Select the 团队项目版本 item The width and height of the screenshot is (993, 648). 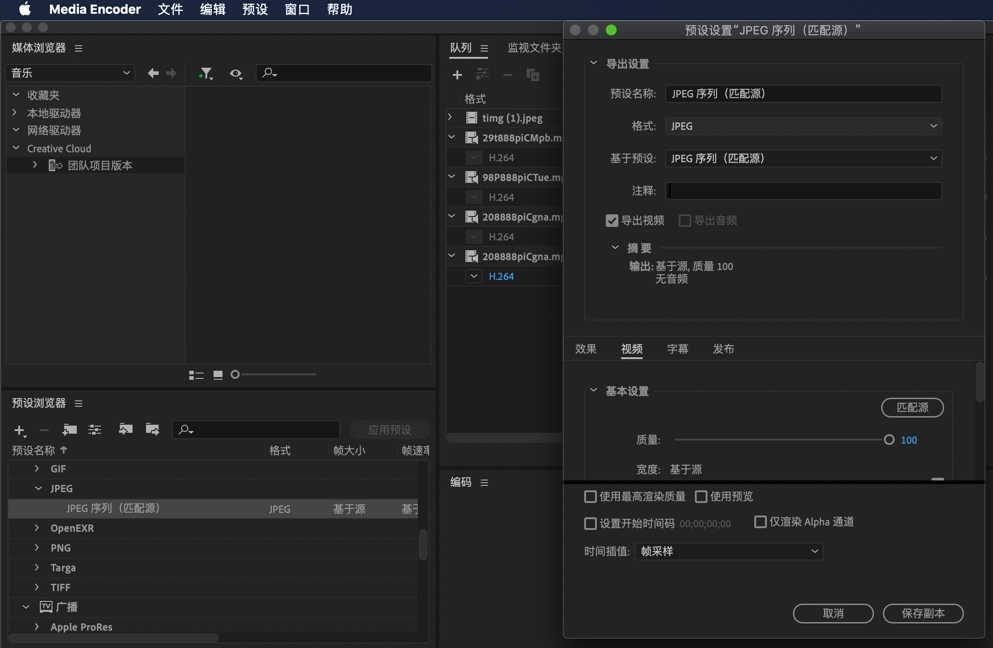click(x=99, y=165)
